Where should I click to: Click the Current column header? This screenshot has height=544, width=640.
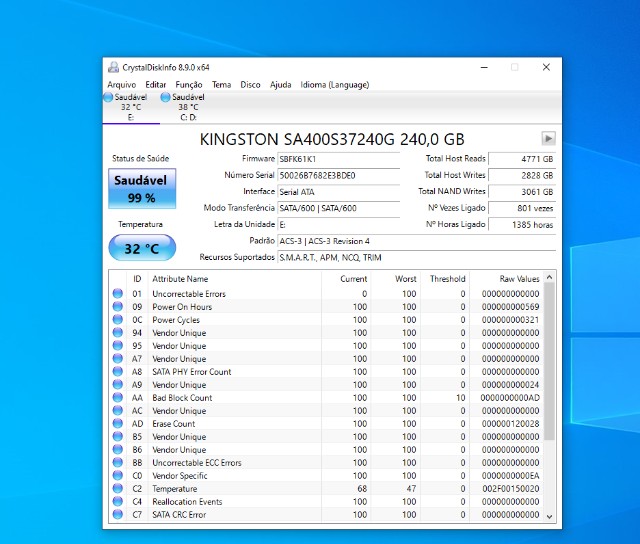[346, 279]
